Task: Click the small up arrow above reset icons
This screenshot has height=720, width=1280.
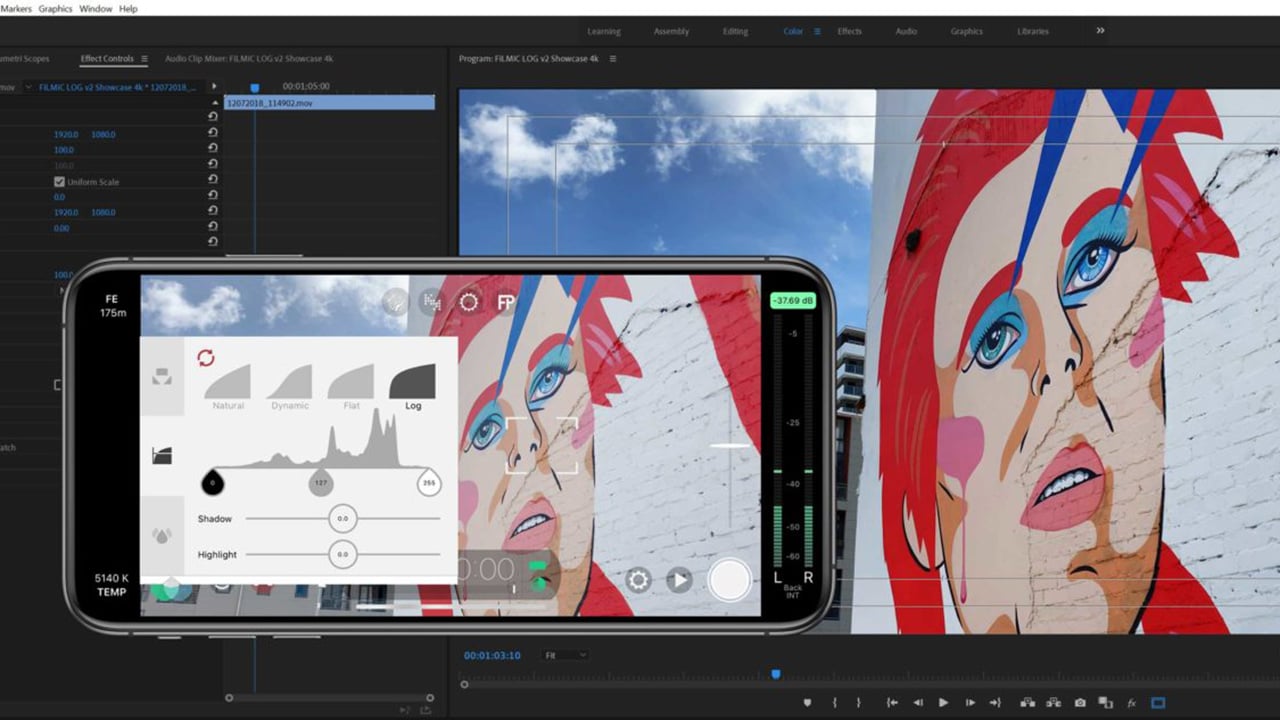Action: pyautogui.click(x=214, y=103)
